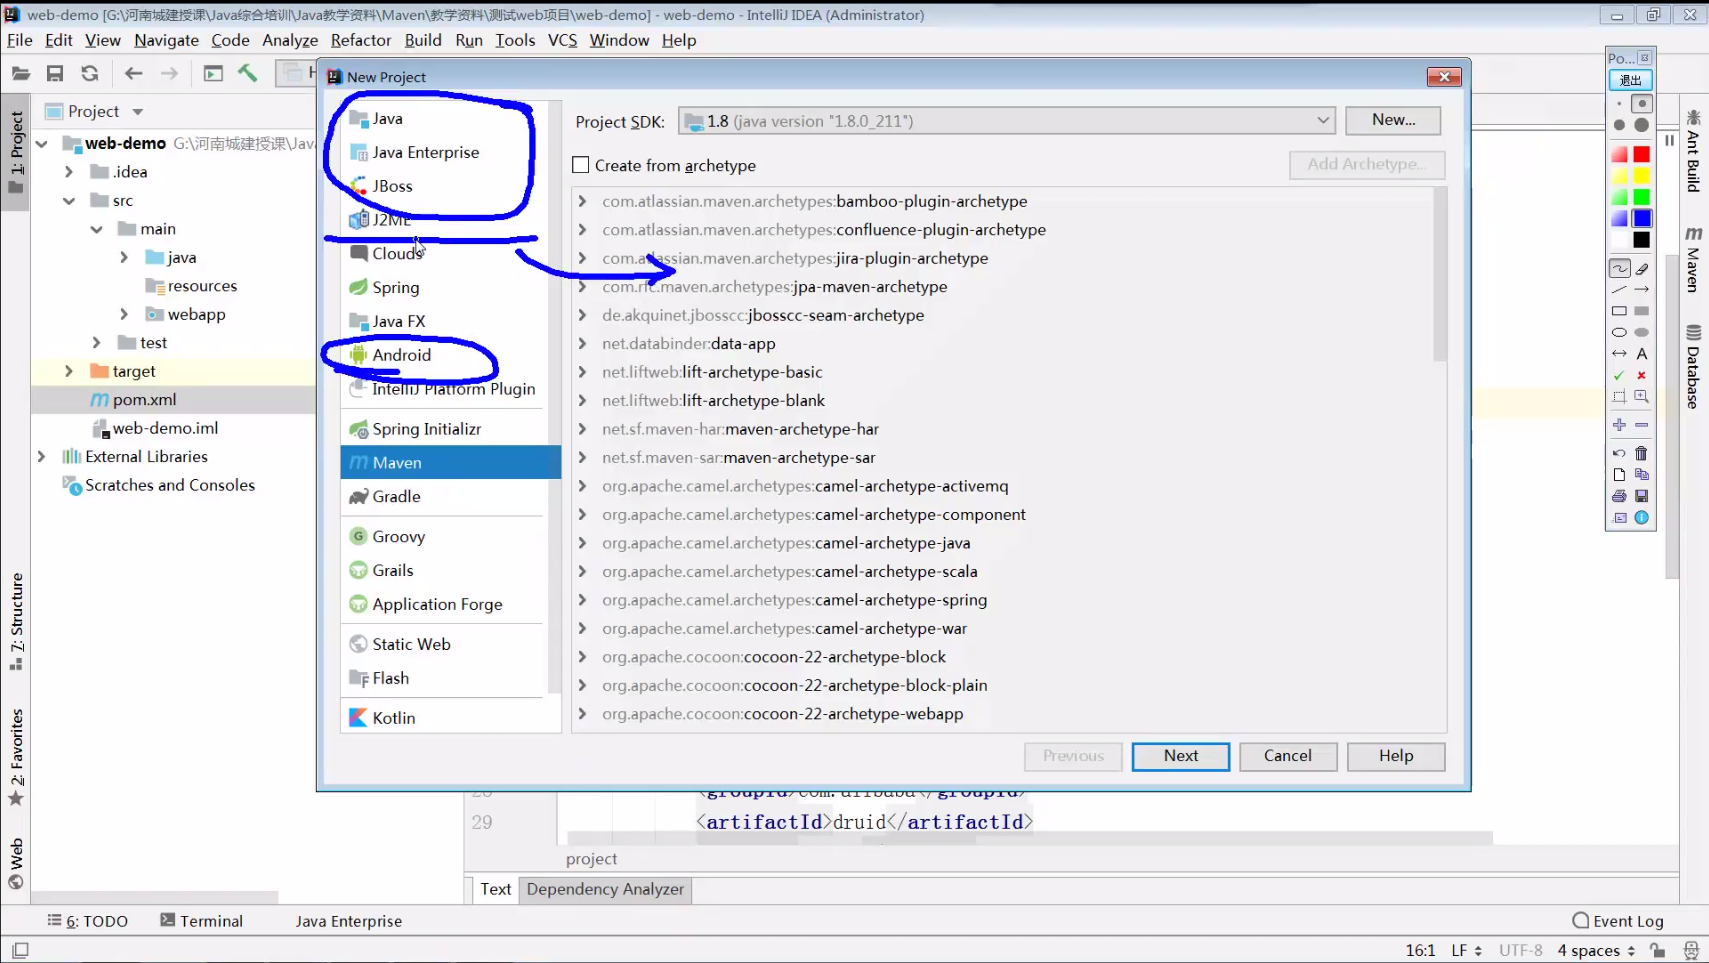Image resolution: width=1709 pixels, height=963 pixels.
Task: Expand the webapp folder node
Action: pos(124,314)
